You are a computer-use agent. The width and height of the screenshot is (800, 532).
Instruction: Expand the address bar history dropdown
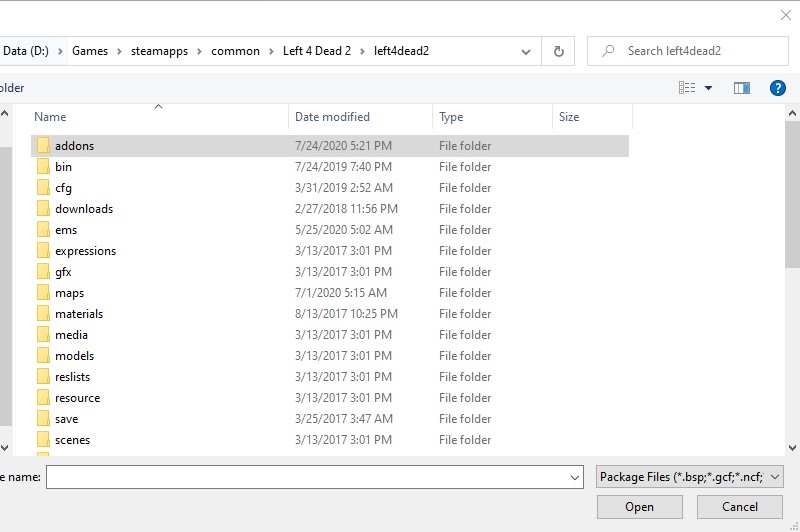pos(527,51)
